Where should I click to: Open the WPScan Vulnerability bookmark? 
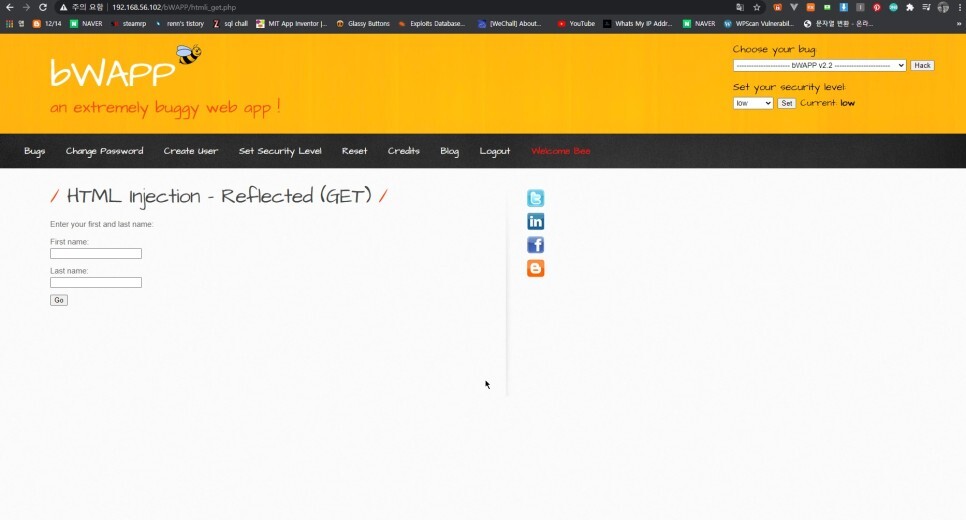(758, 23)
